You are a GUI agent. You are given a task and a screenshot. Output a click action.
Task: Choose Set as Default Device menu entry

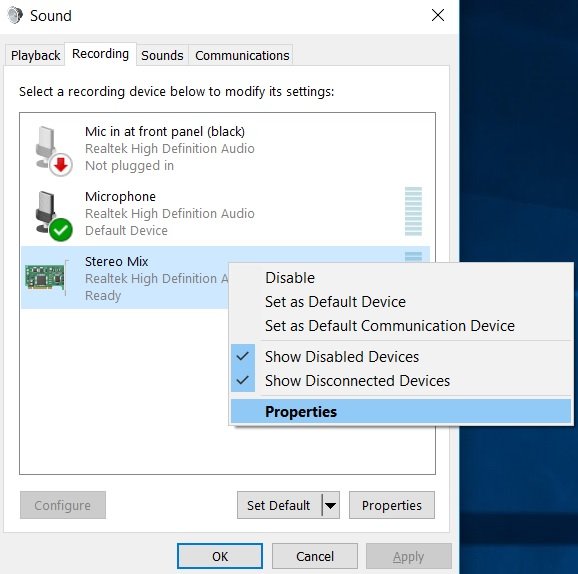tap(401, 302)
